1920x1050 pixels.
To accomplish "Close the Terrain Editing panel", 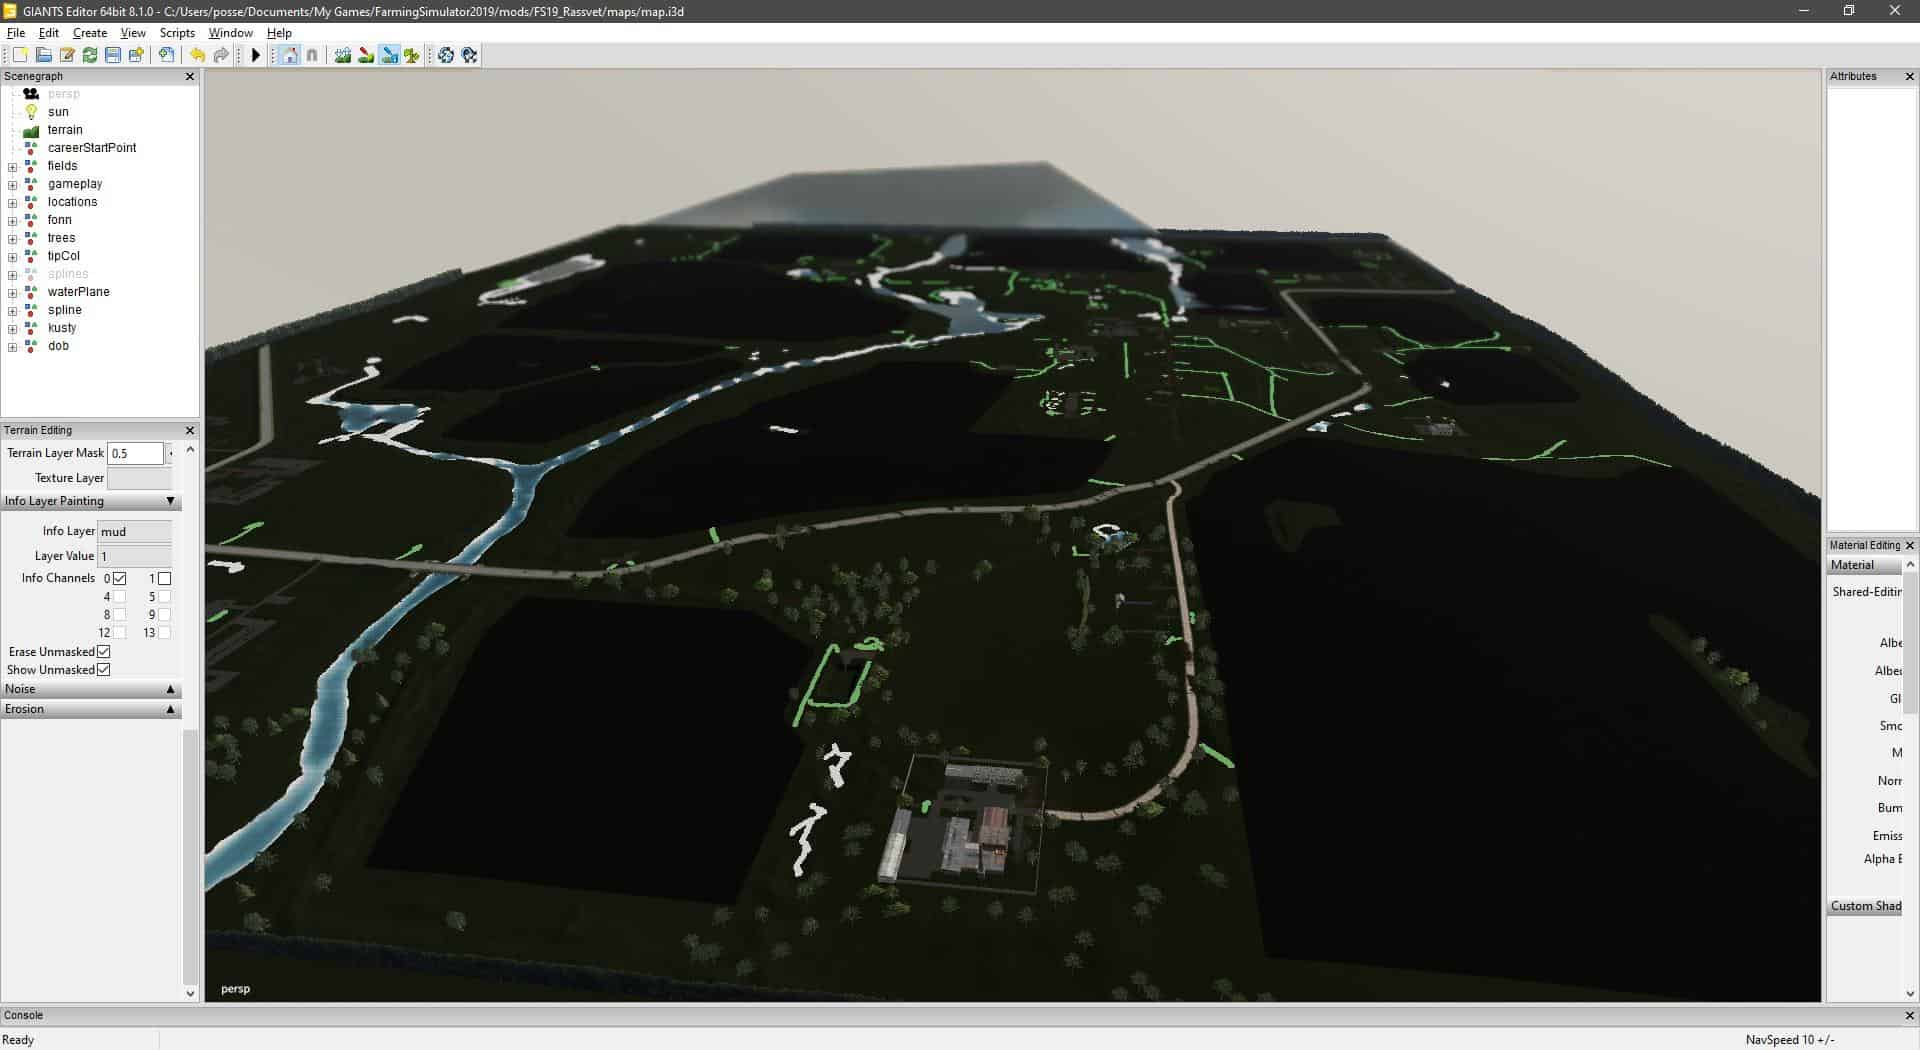I will tap(190, 430).
